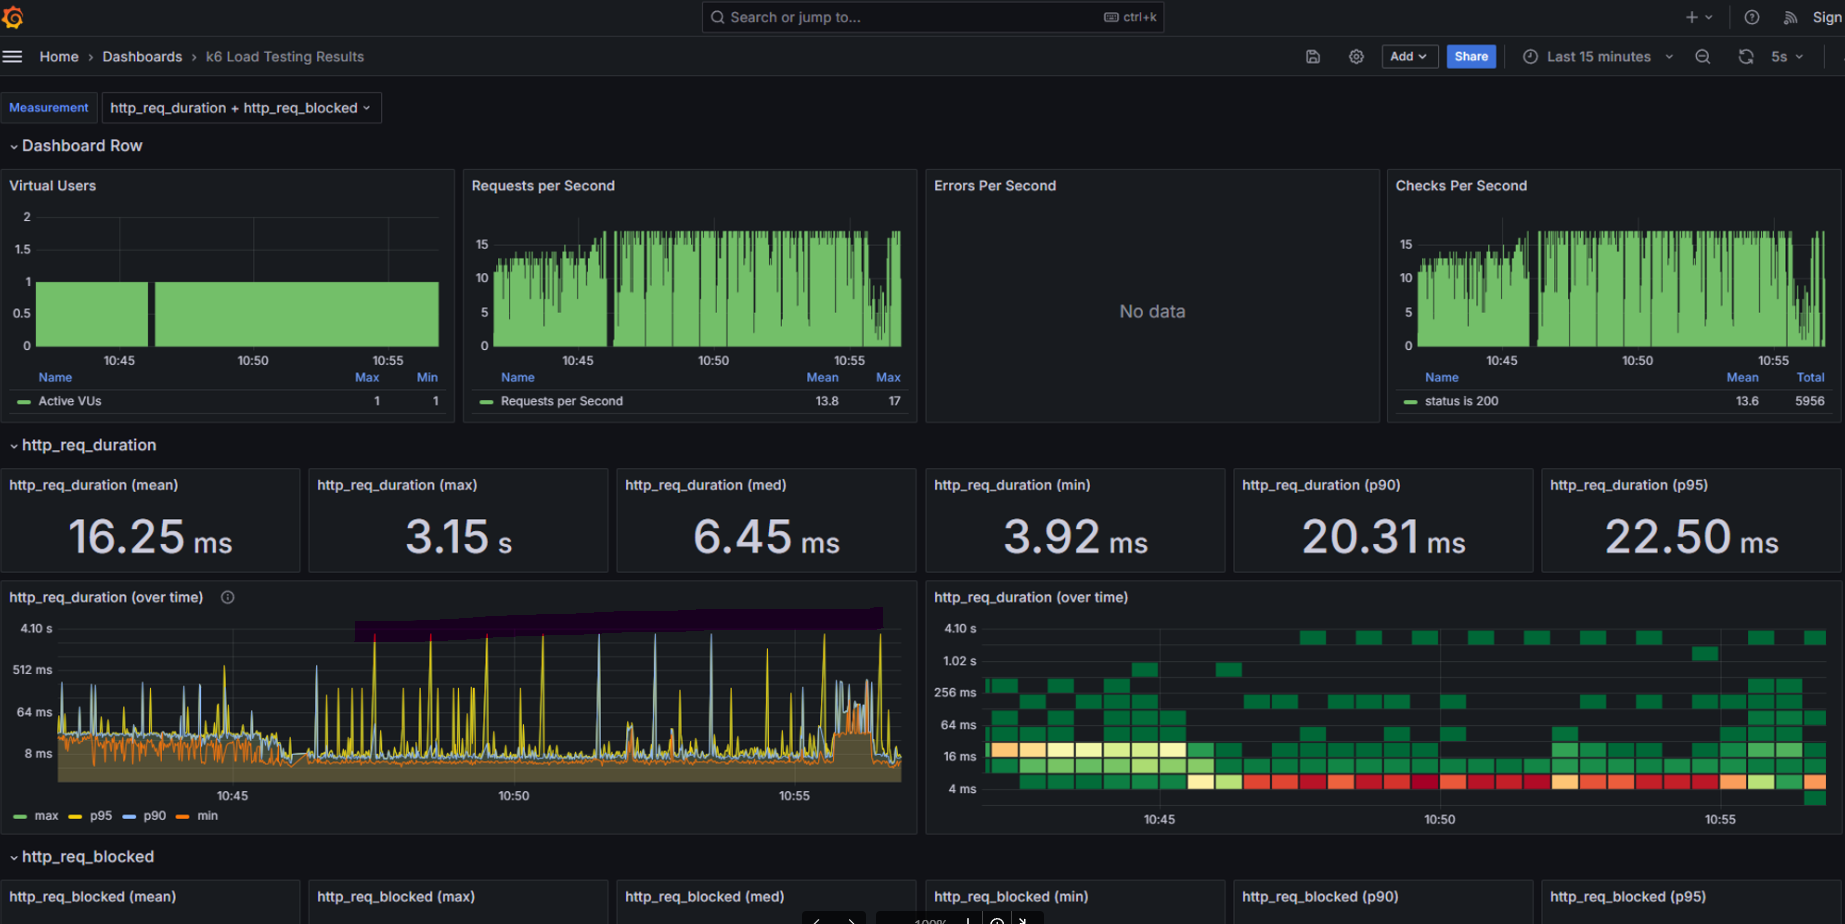Image resolution: width=1845 pixels, height=924 pixels.
Task: Open Requests per Second panel title
Action: [x=543, y=186]
